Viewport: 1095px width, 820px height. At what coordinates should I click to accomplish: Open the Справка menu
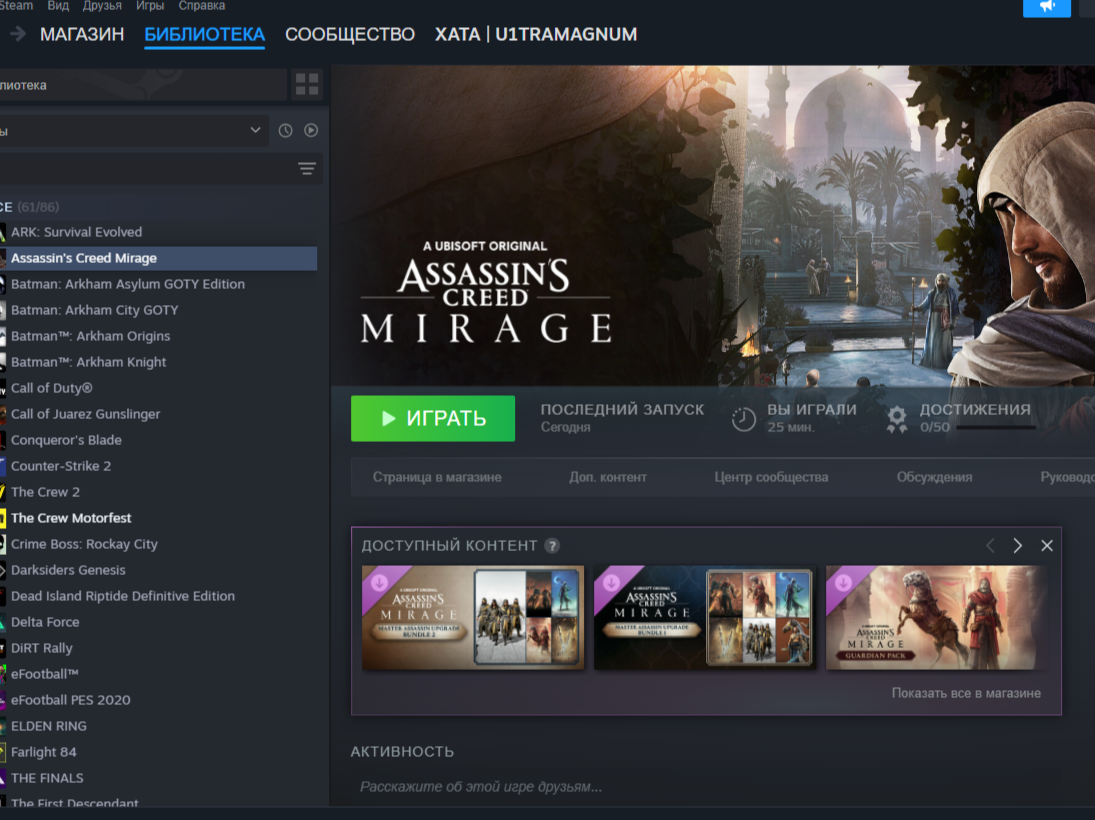(202, 6)
